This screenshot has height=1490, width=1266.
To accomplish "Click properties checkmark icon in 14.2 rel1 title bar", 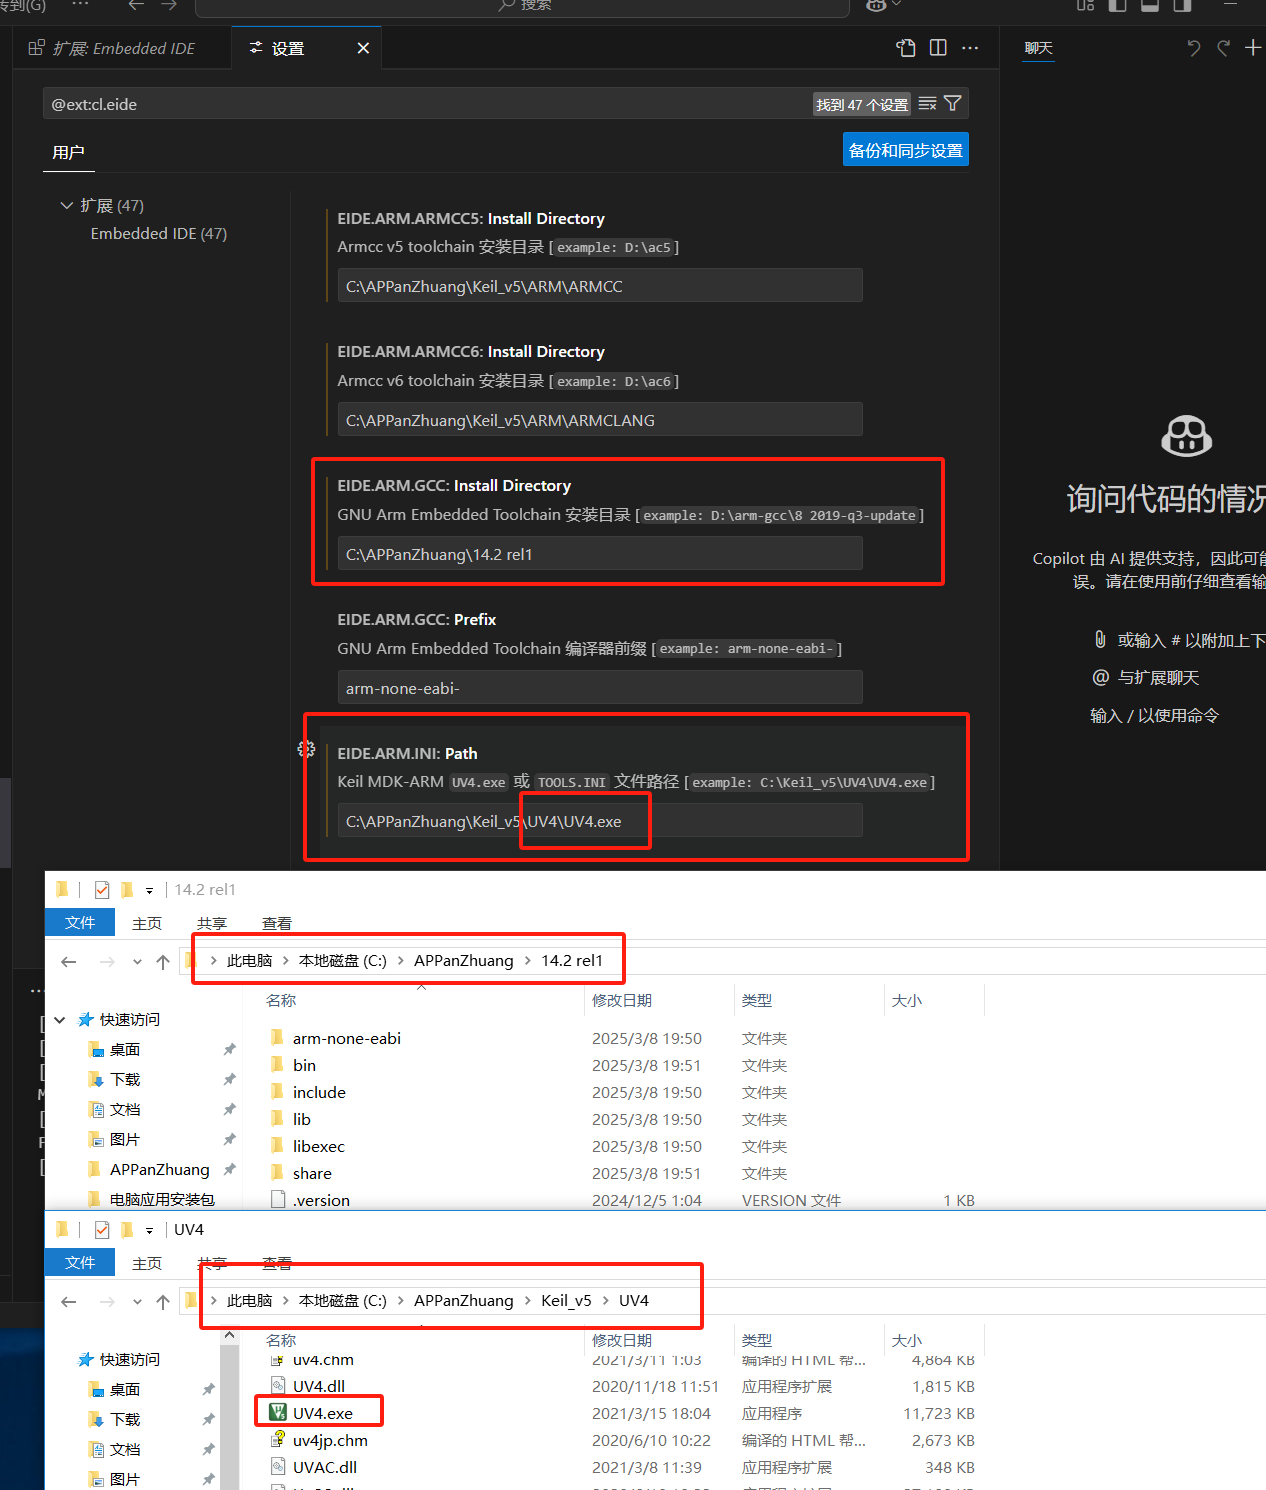I will point(102,889).
